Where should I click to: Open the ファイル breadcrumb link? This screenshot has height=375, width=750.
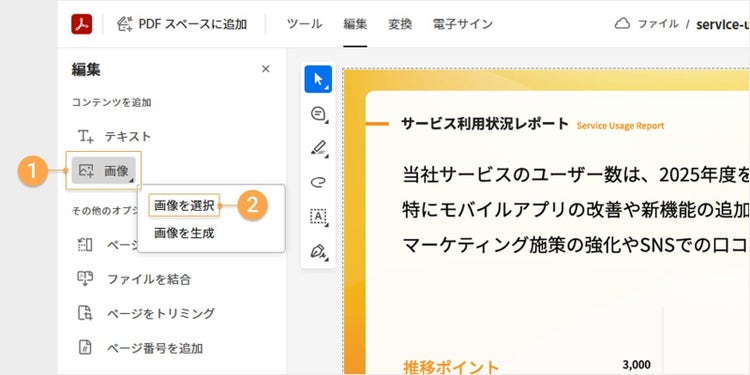pyautogui.click(x=658, y=24)
